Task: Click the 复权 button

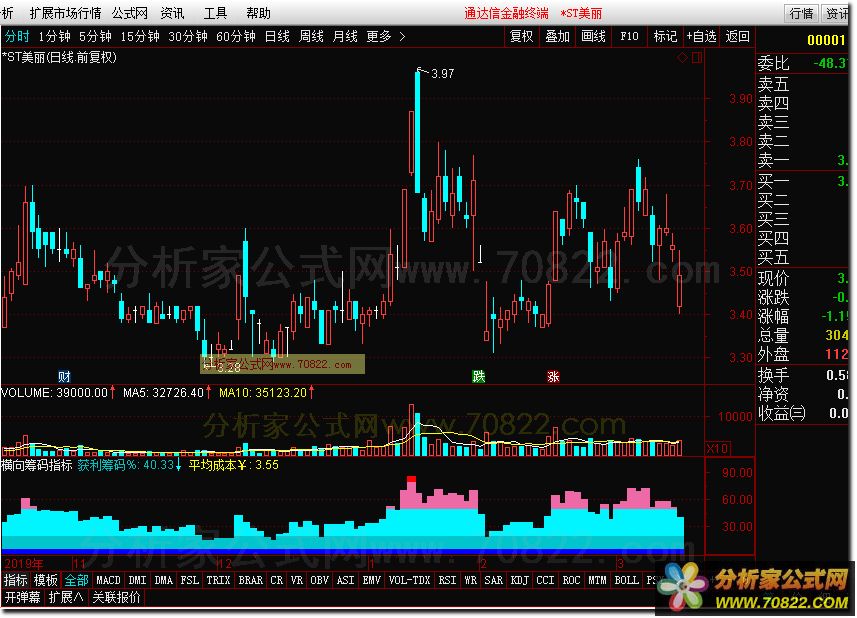Action: 521,37
